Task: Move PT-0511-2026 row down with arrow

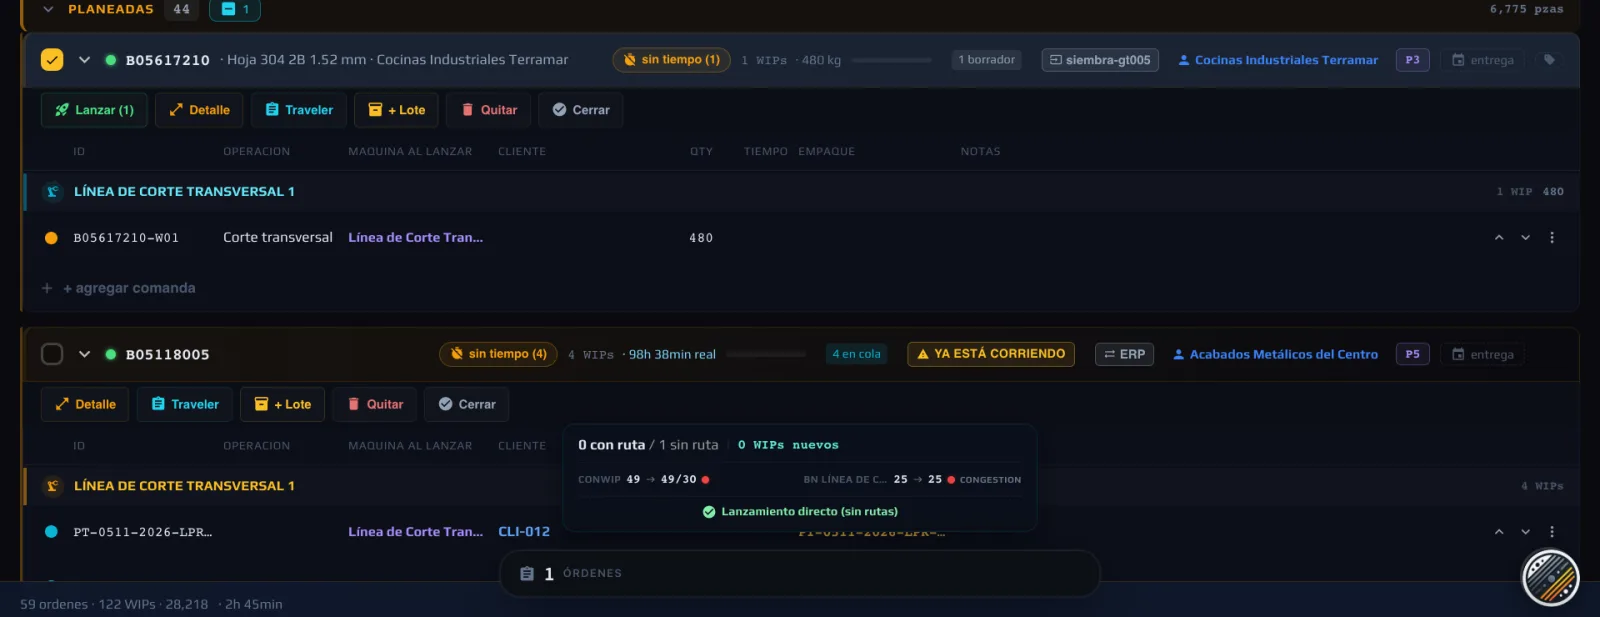Action: 1525,532
